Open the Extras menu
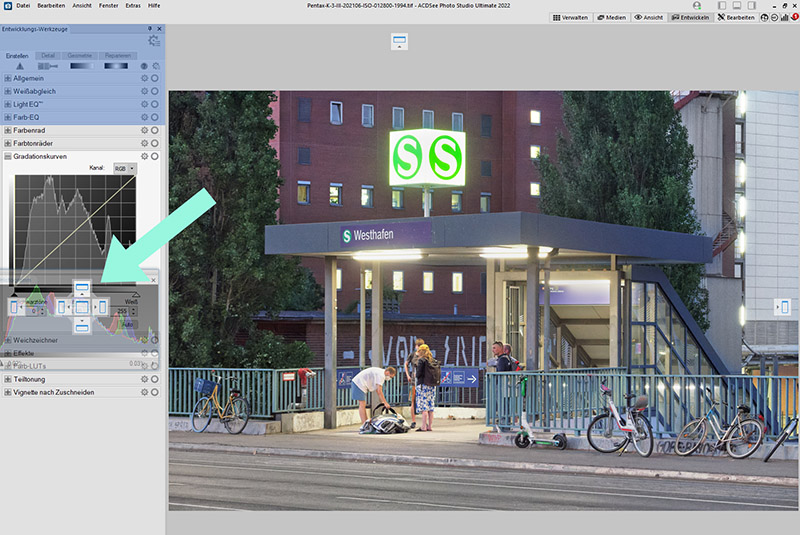Viewport: 800px width, 535px height. 133,6
